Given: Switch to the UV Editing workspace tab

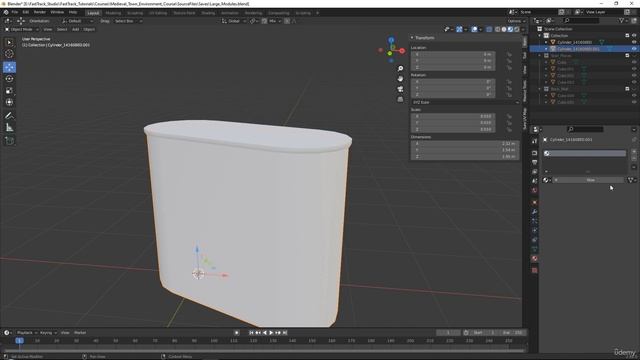Looking at the screenshot, I should click(158, 13).
